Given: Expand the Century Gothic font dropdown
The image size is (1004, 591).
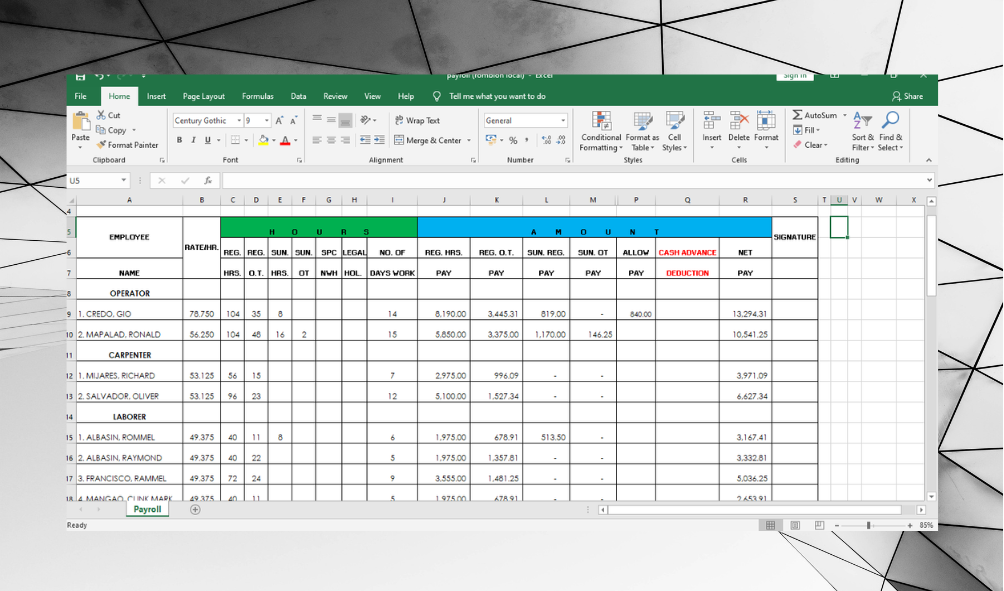Looking at the screenshot, I should (x=239, y=120).
